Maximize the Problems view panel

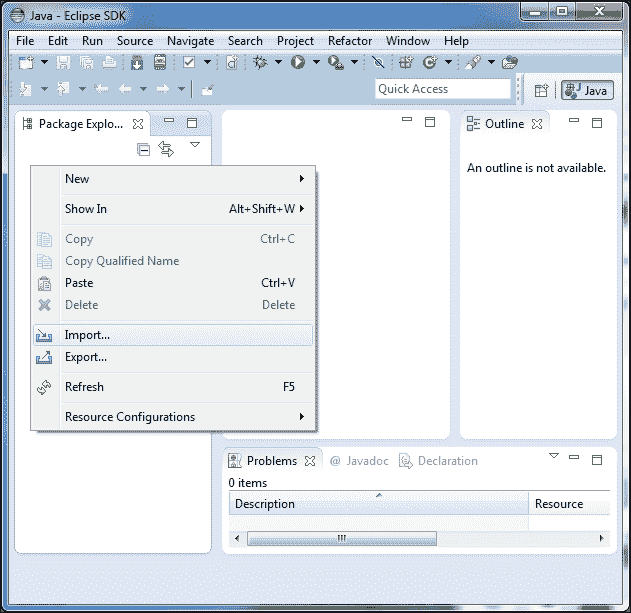(597, 460)
